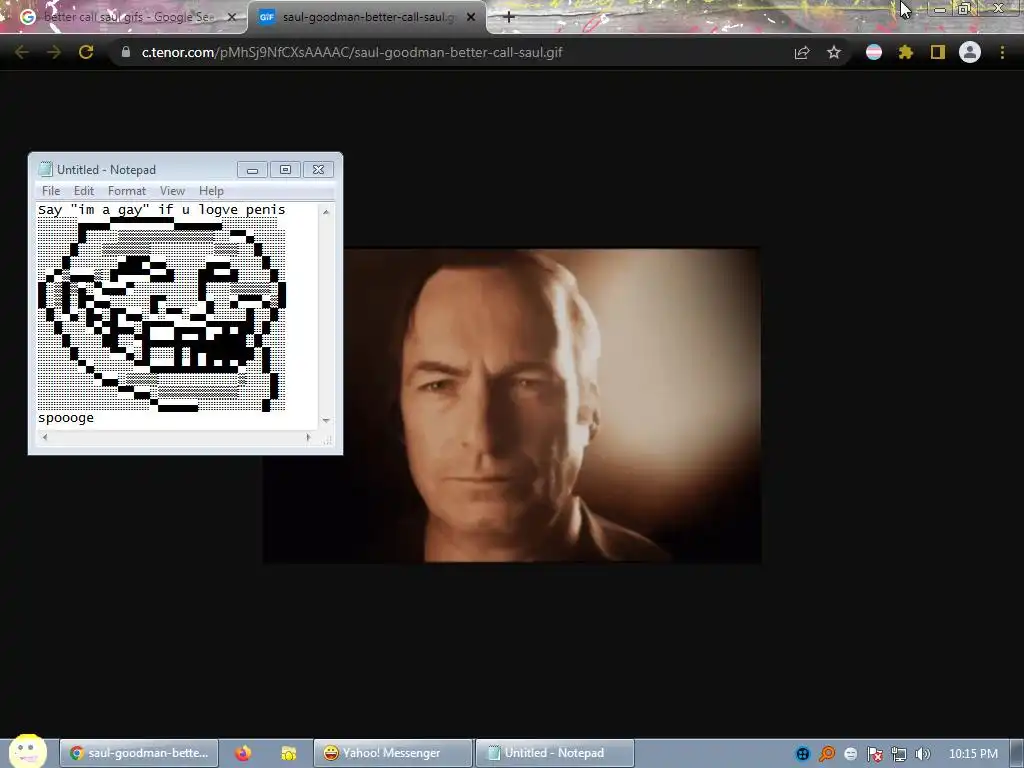Click the blue circular tray icon

803,754
